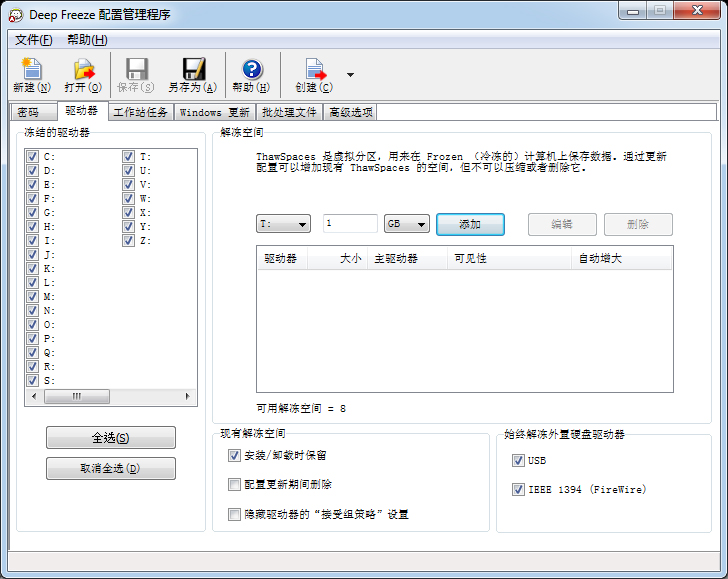728x579 pixels.
Task: Toggle the W: drive checkbox
Action: (x=129, y=198)
